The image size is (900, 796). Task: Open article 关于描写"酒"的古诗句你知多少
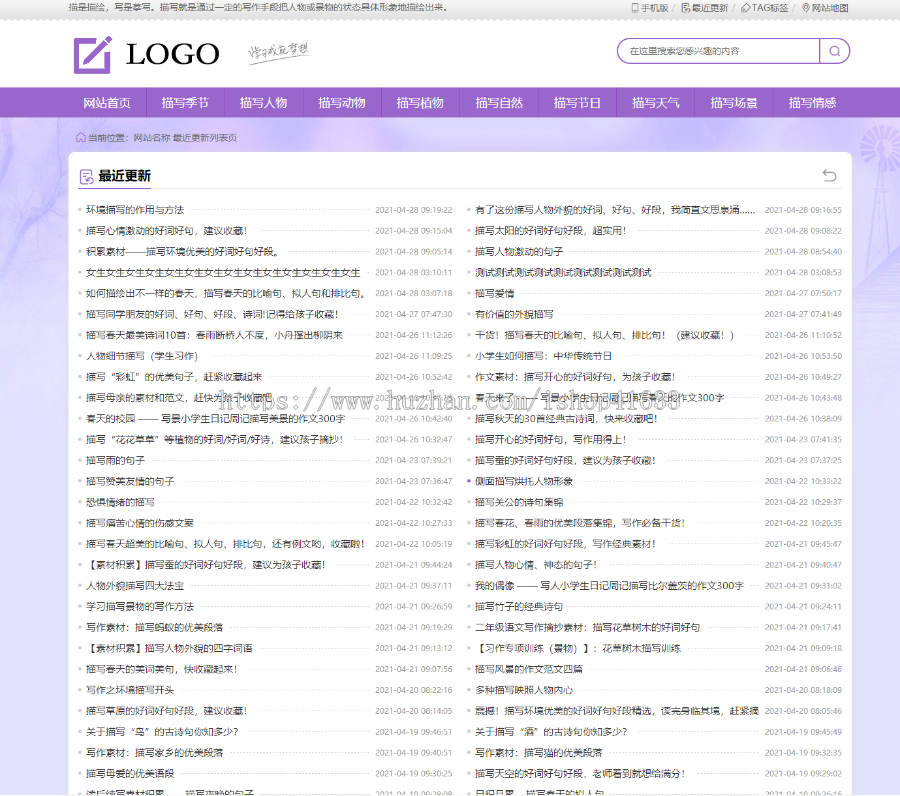[551, 732]
